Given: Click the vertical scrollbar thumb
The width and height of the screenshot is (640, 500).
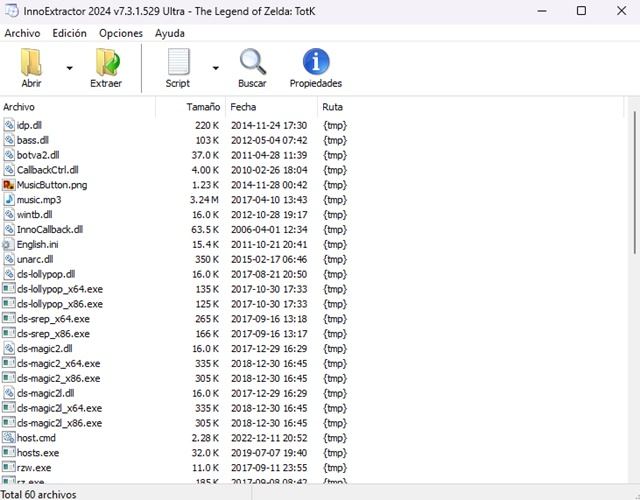Looking at the screenshot, I should [636, 182].
